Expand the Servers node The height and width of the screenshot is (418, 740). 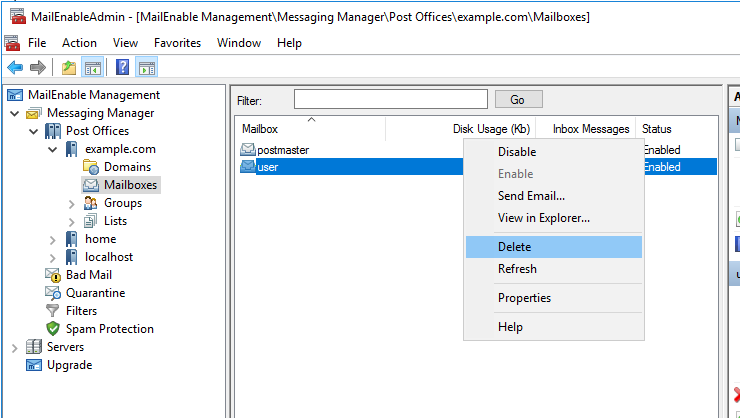pos(15,348)
